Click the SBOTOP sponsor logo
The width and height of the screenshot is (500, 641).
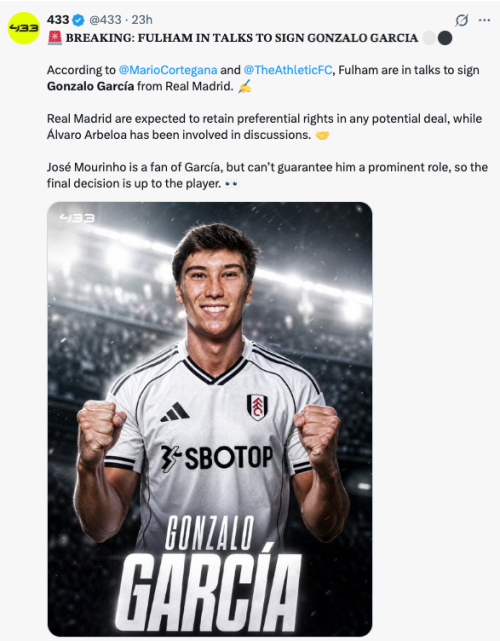216,457
